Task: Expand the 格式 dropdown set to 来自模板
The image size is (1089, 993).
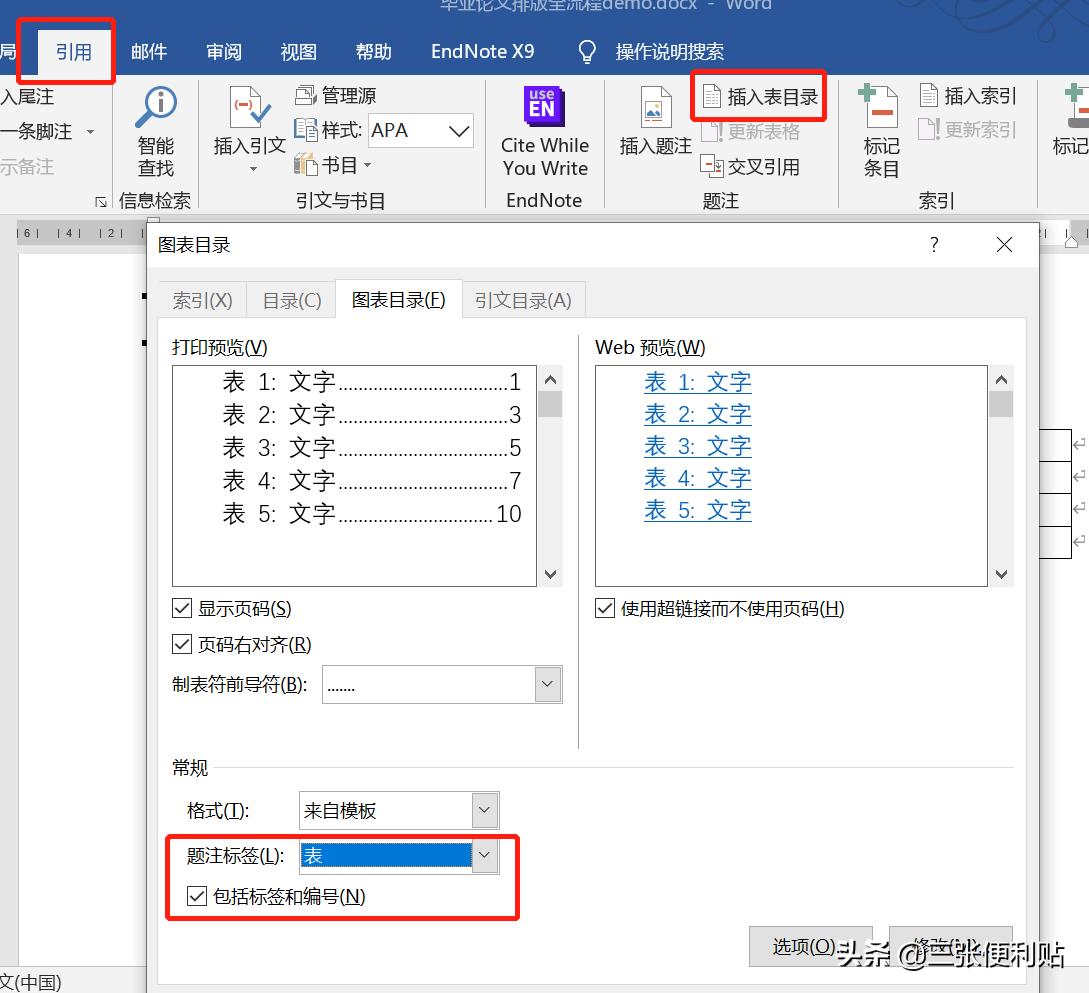Action: pyautogui.click(x=484, y=810)
